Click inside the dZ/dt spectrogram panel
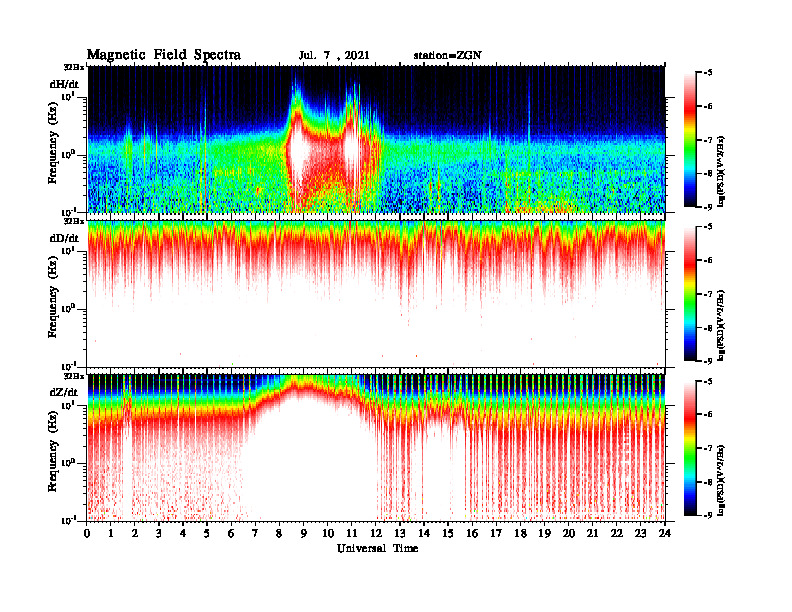This screenshot has height=612, width=792. [x=376, y=448]
